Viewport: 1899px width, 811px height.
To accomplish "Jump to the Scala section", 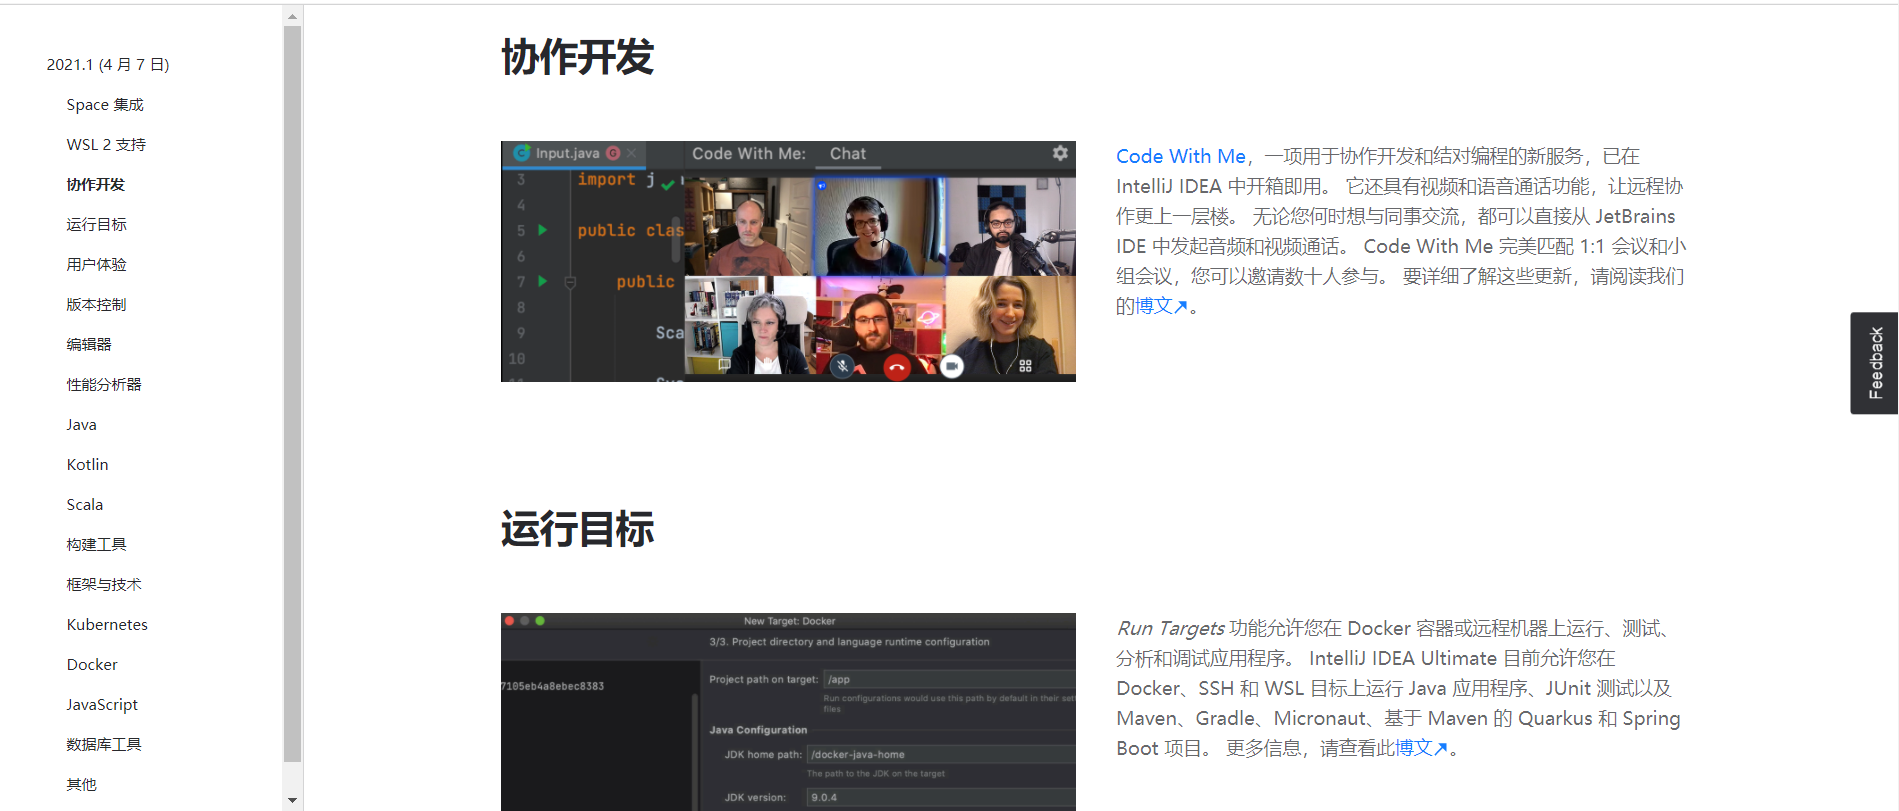I will (x=85, y=505).
